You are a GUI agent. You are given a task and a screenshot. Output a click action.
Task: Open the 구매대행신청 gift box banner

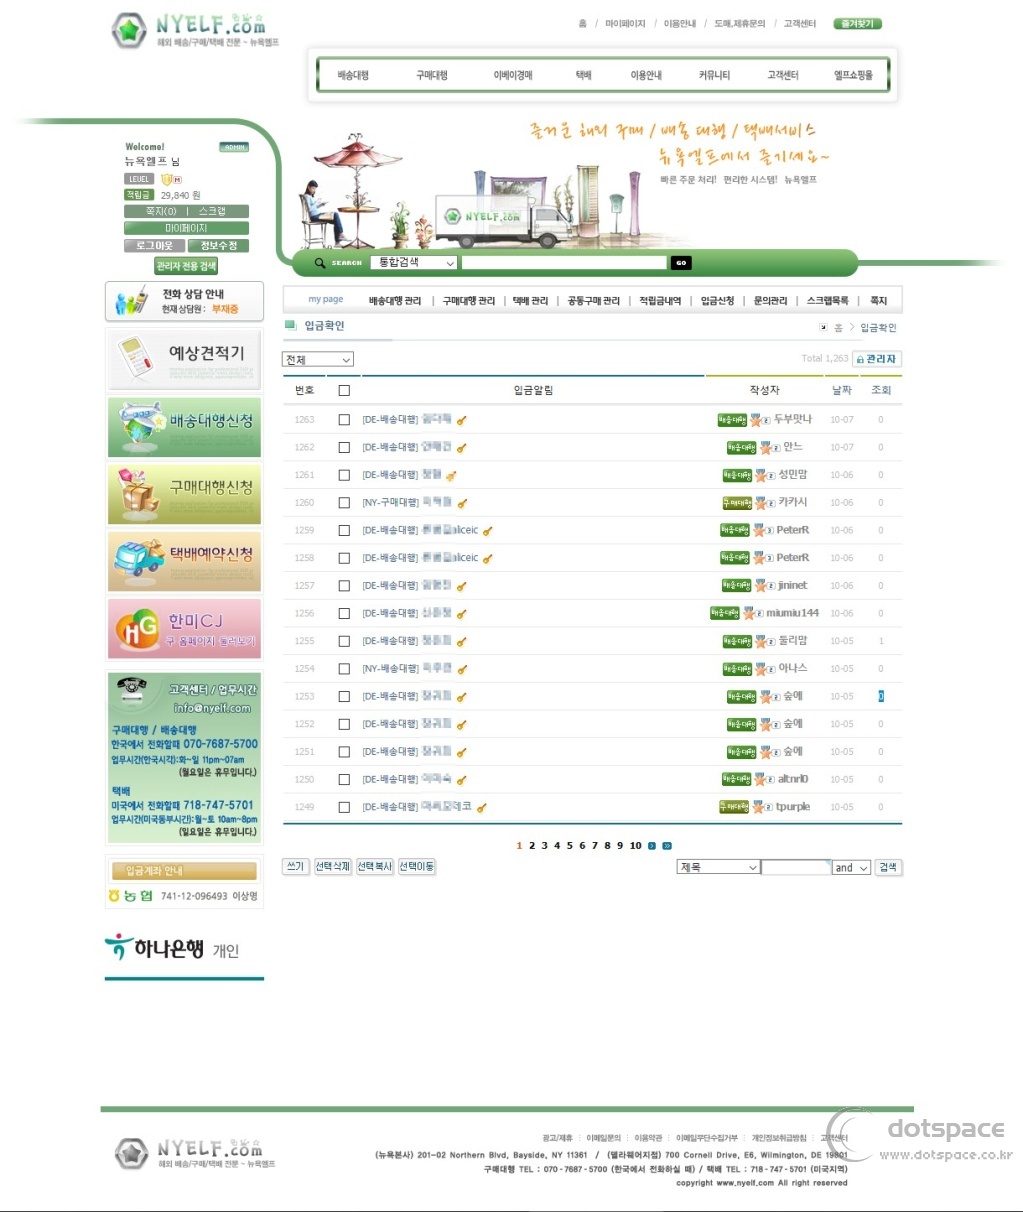click(x=184, y=493)
